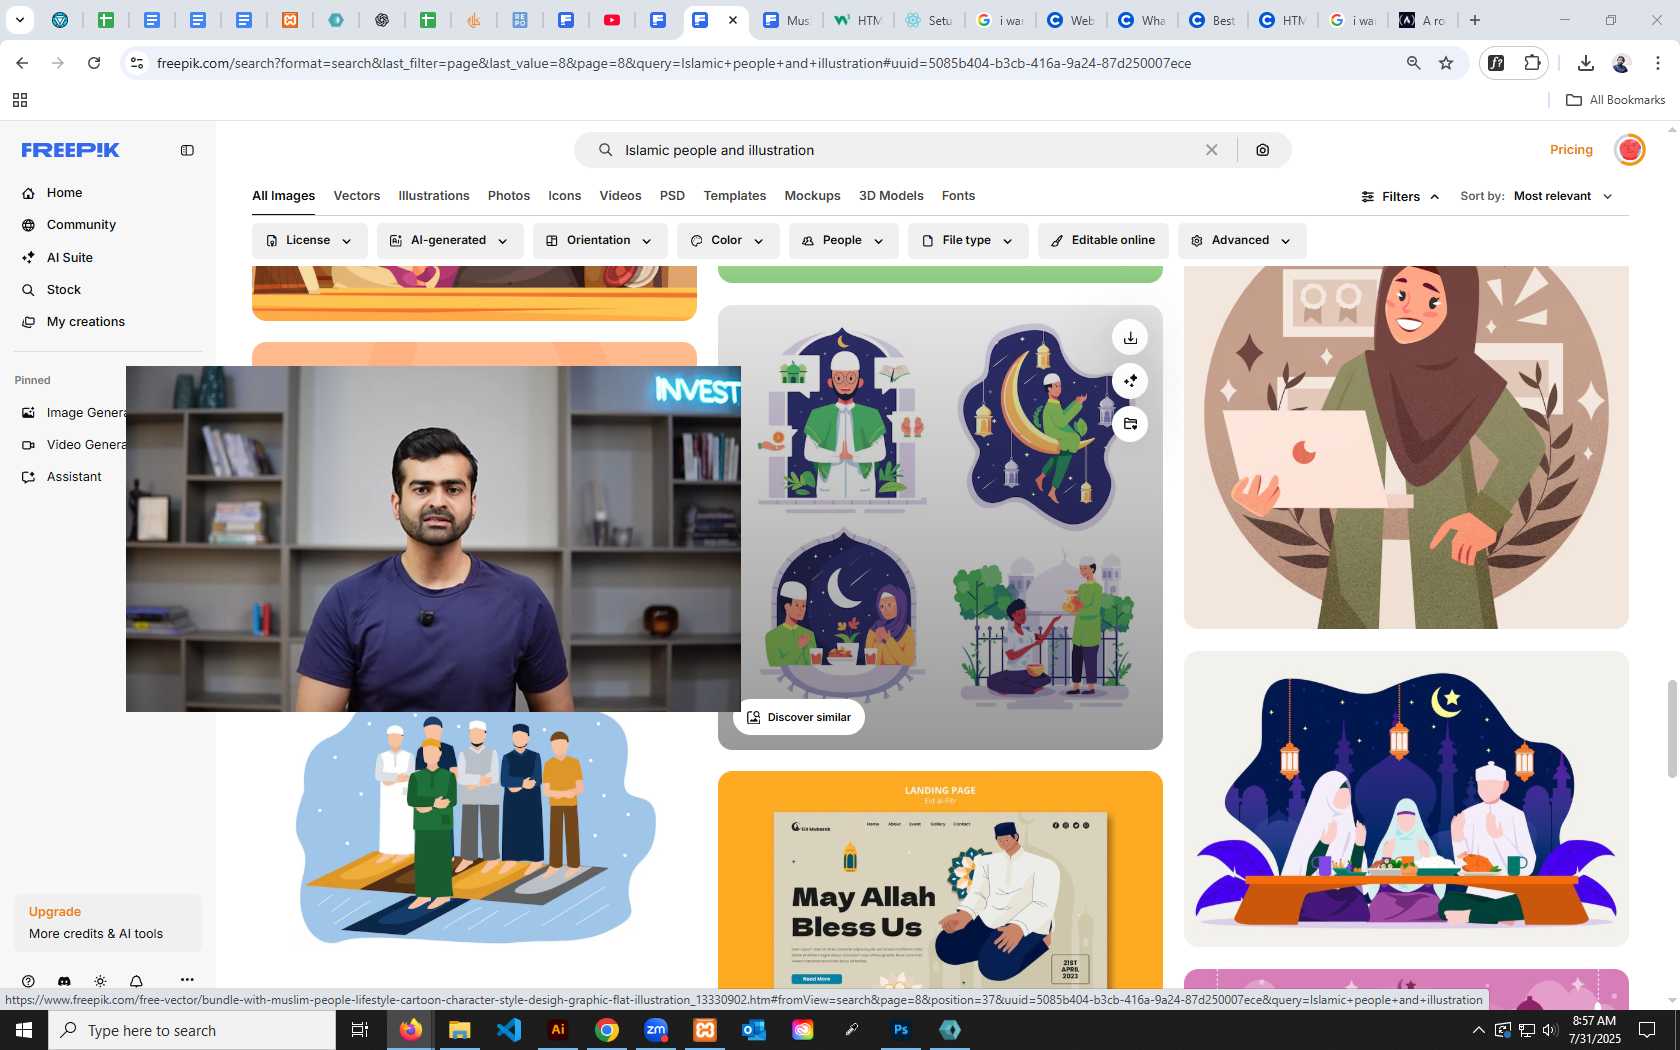Image resolution: width=1680 pixels, height=1050 pixels.
Task: Bookmark this page with the star icon
Action: [x=1446, y=63]
